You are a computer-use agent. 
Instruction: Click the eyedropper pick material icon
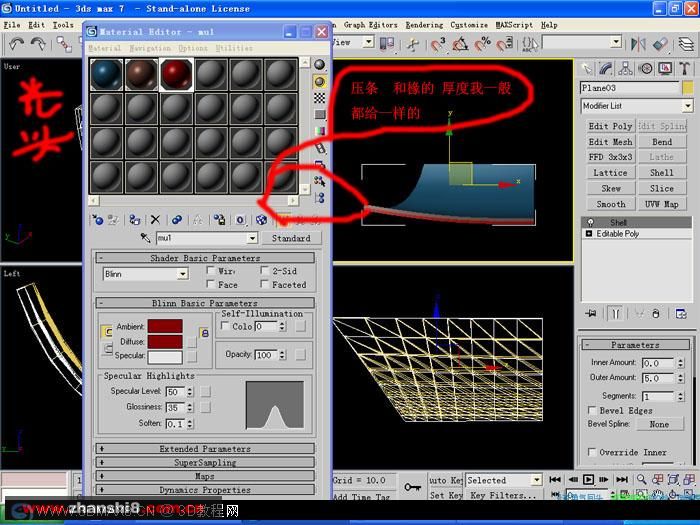click(x=146, y=238)
